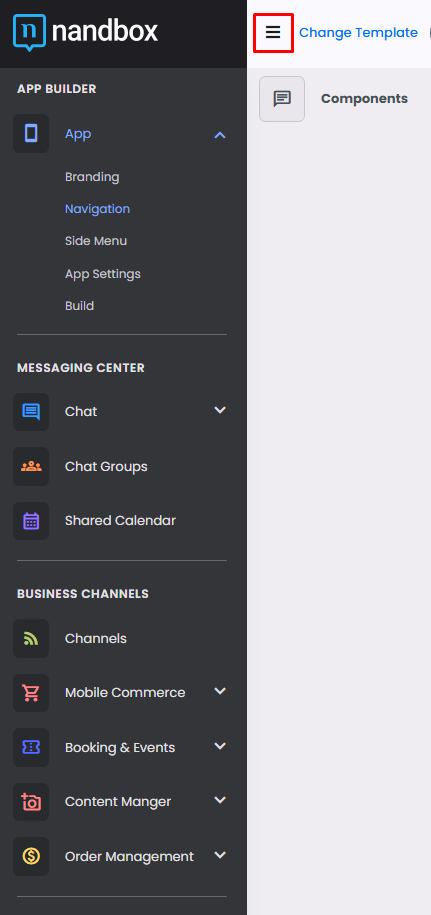The height and width of the screenshot is (915, 431).
Task: Click the hamburger menu icon
Action: [273, 33]
